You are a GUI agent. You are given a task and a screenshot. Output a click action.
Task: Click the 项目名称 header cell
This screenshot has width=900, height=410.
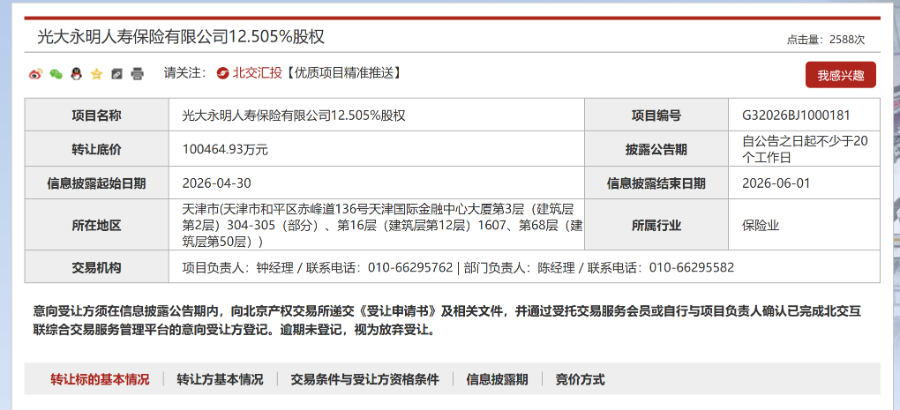(96, 115)
